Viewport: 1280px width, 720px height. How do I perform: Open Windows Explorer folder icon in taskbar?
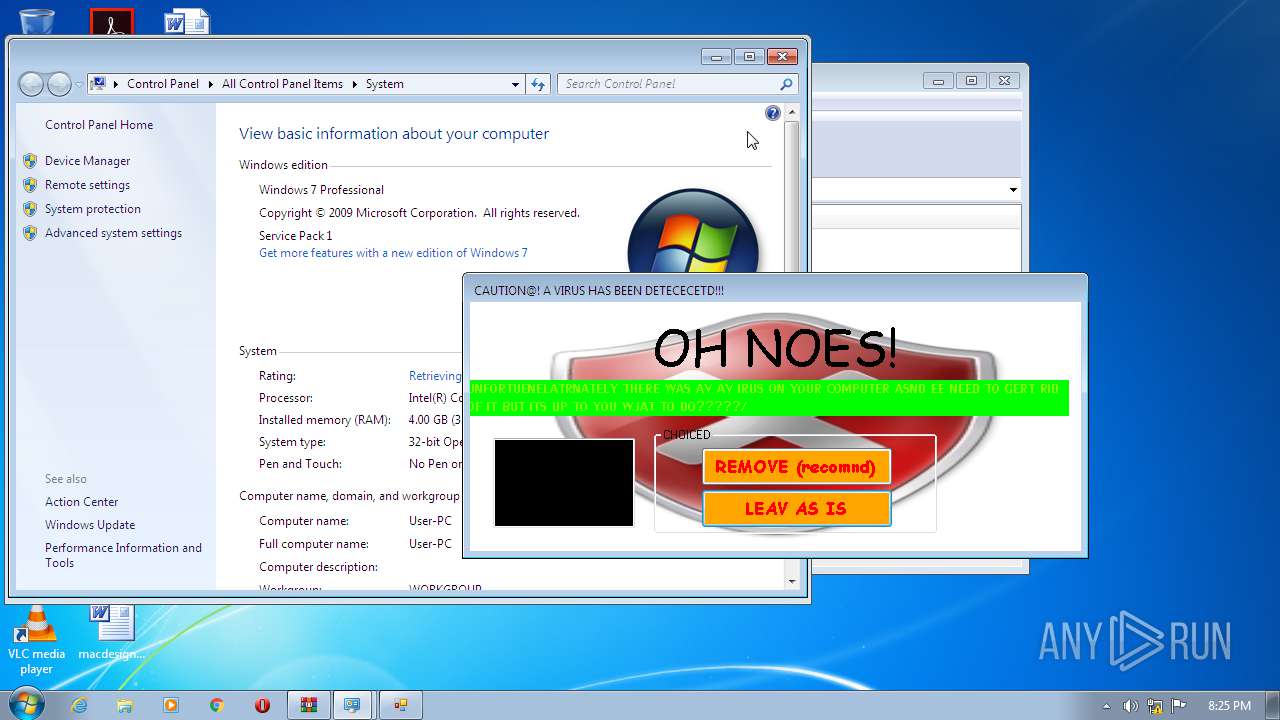click(125, 705)
